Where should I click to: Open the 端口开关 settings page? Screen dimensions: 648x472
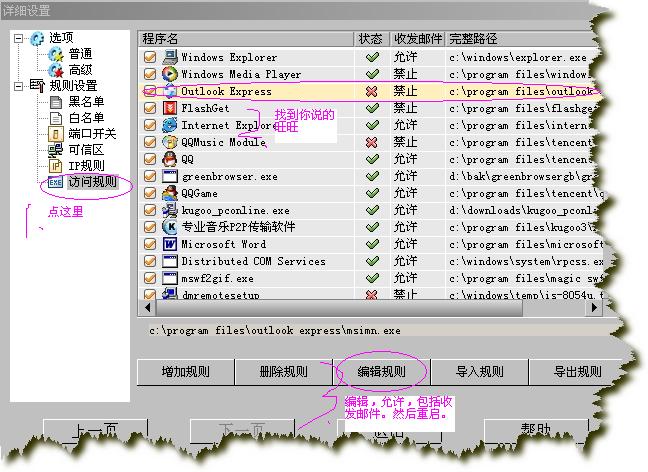click(x=92, y=134)
